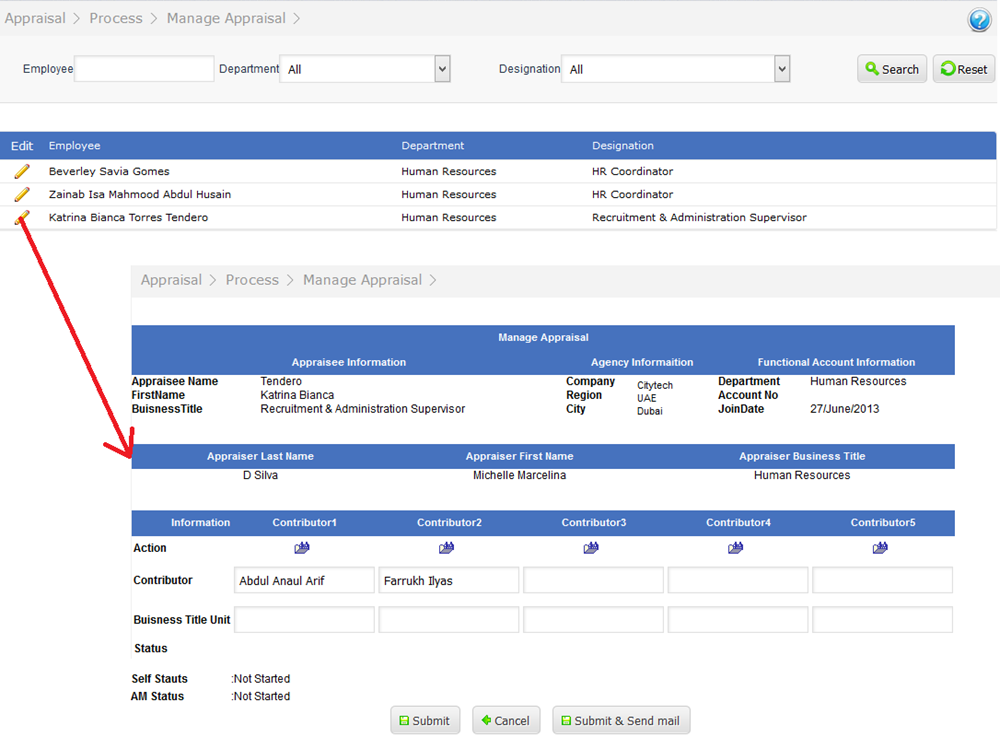Click Contributor3 Buisness Title Unit field
Image resolution: width=1000 pixels, height=749 pixels.
593,619
